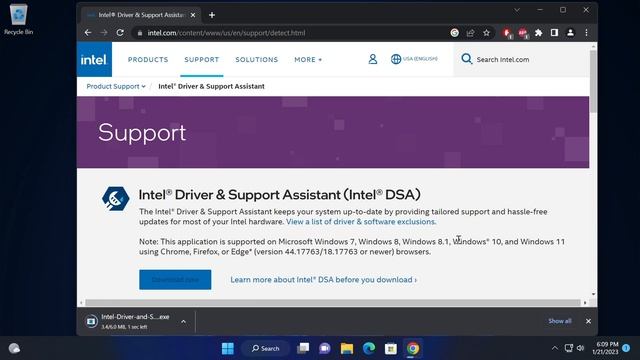Close the Intel Driver & Support tab
Image resolution: width=640 pixels, height=360 pixels.
(x=193, y=15)
